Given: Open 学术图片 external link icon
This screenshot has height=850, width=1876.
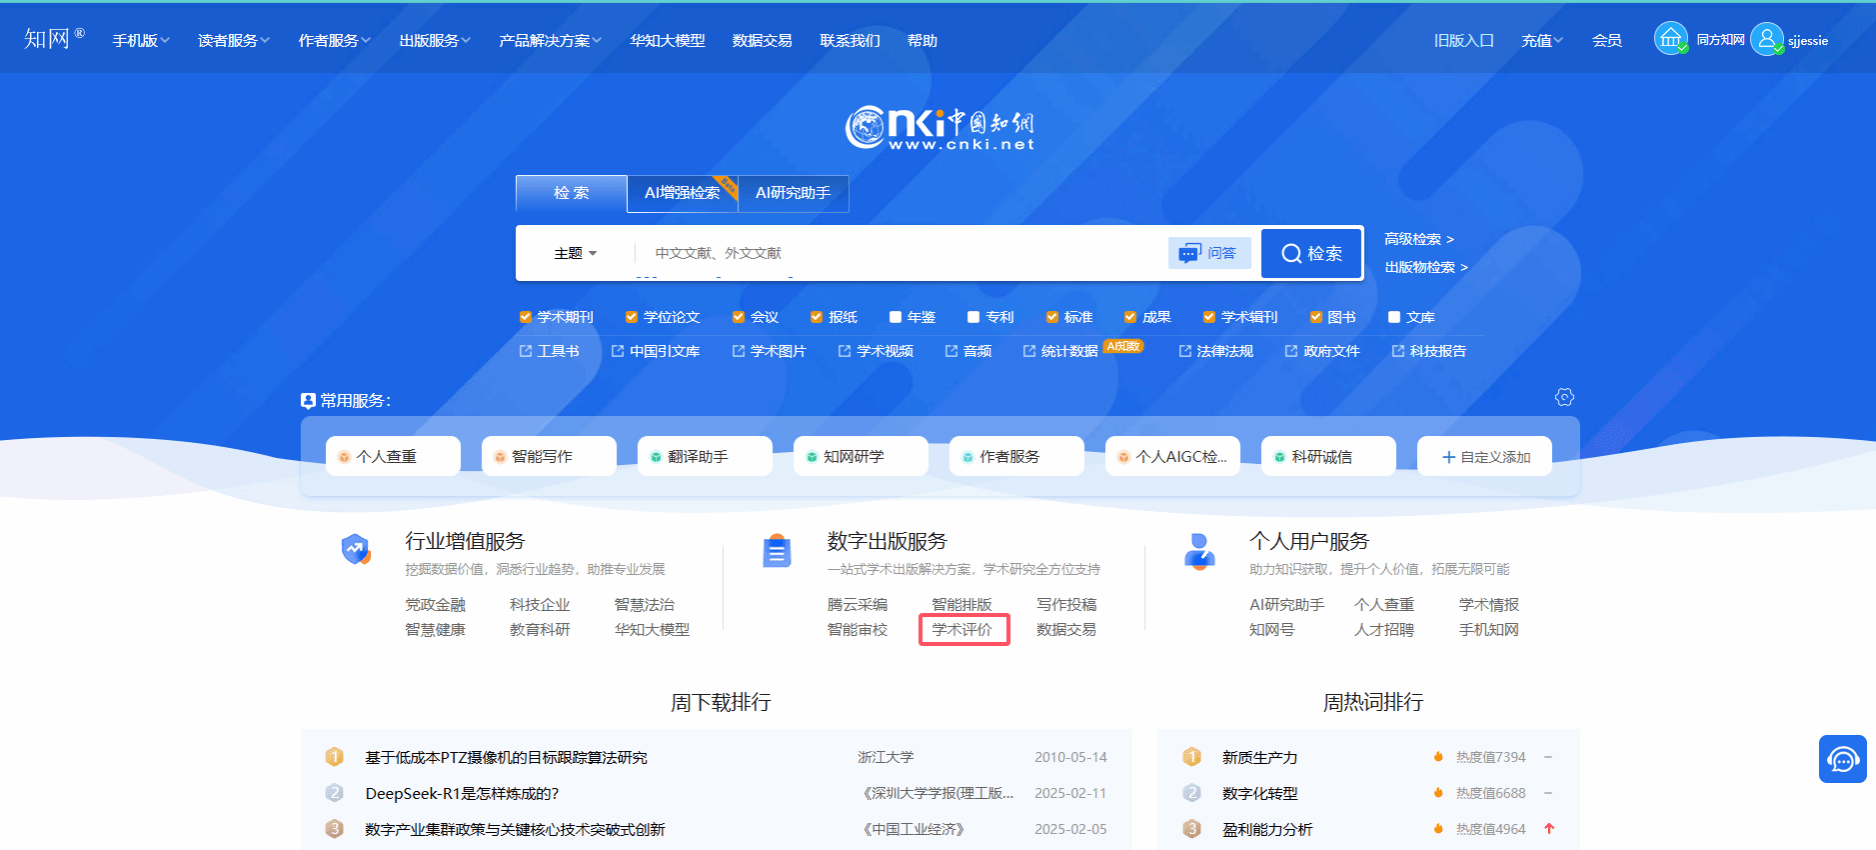Looking at the screenshot, I should pos(739,351).
